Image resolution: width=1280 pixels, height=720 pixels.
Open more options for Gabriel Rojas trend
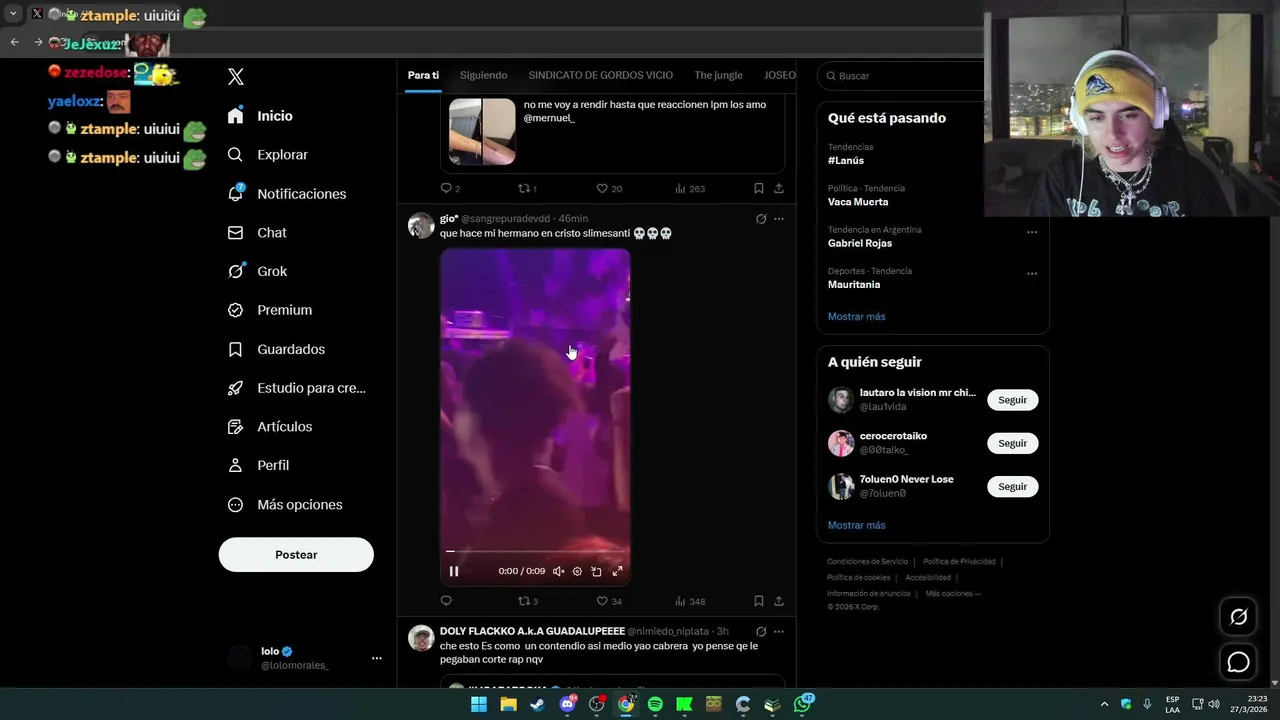pos(1032,232)
